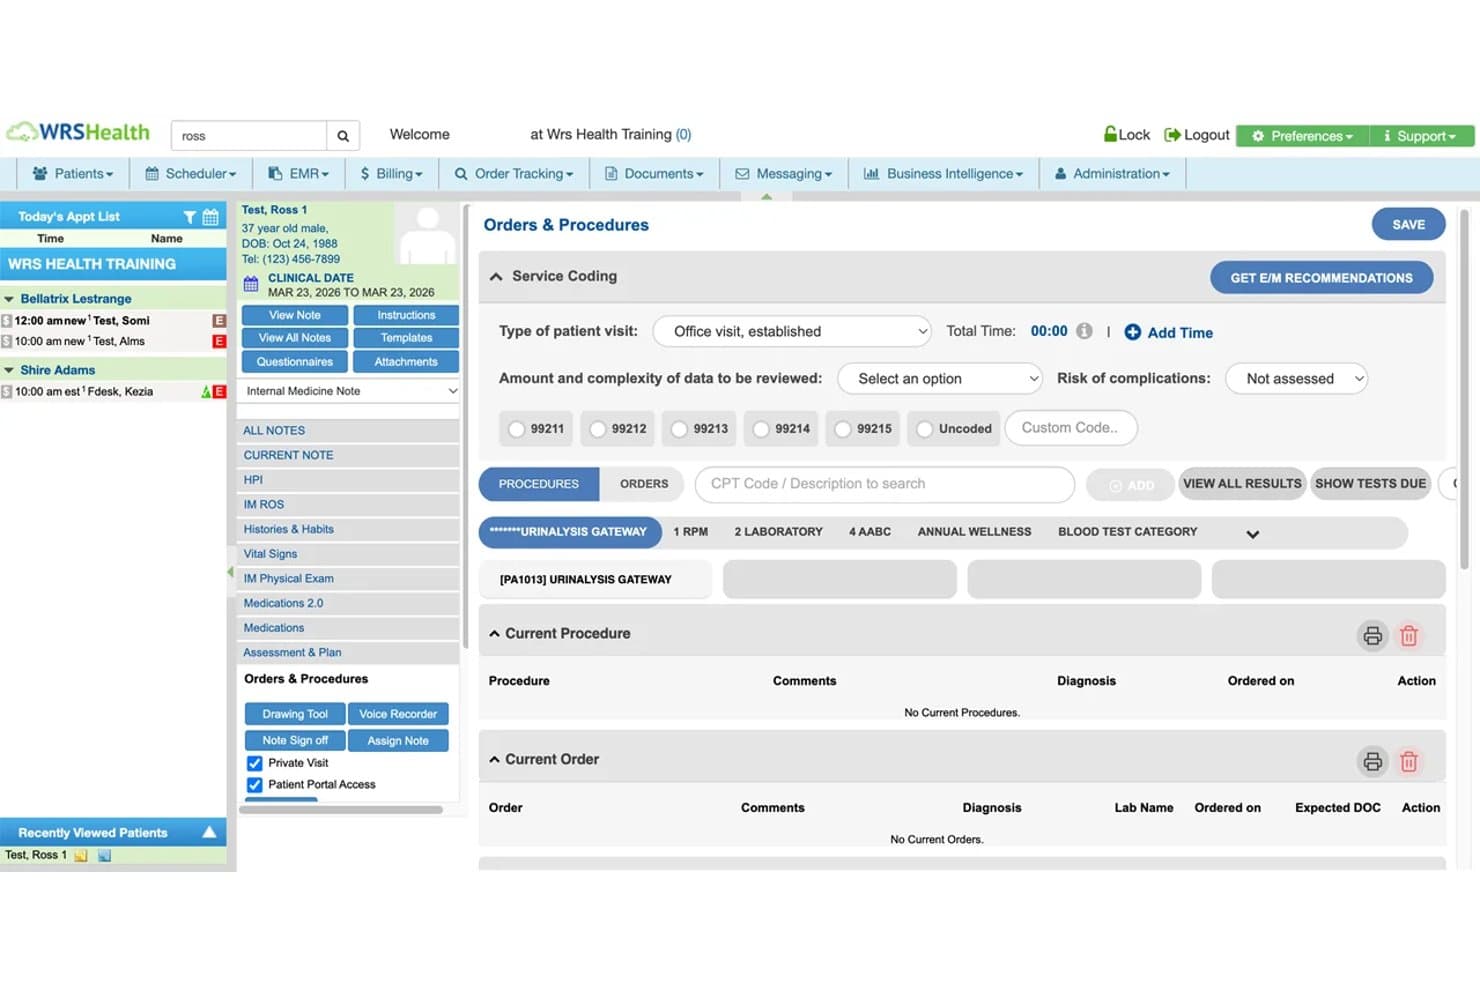Select the 99212 code radio button
This screenshot has width=1480, height=987.
pos(598,429)
